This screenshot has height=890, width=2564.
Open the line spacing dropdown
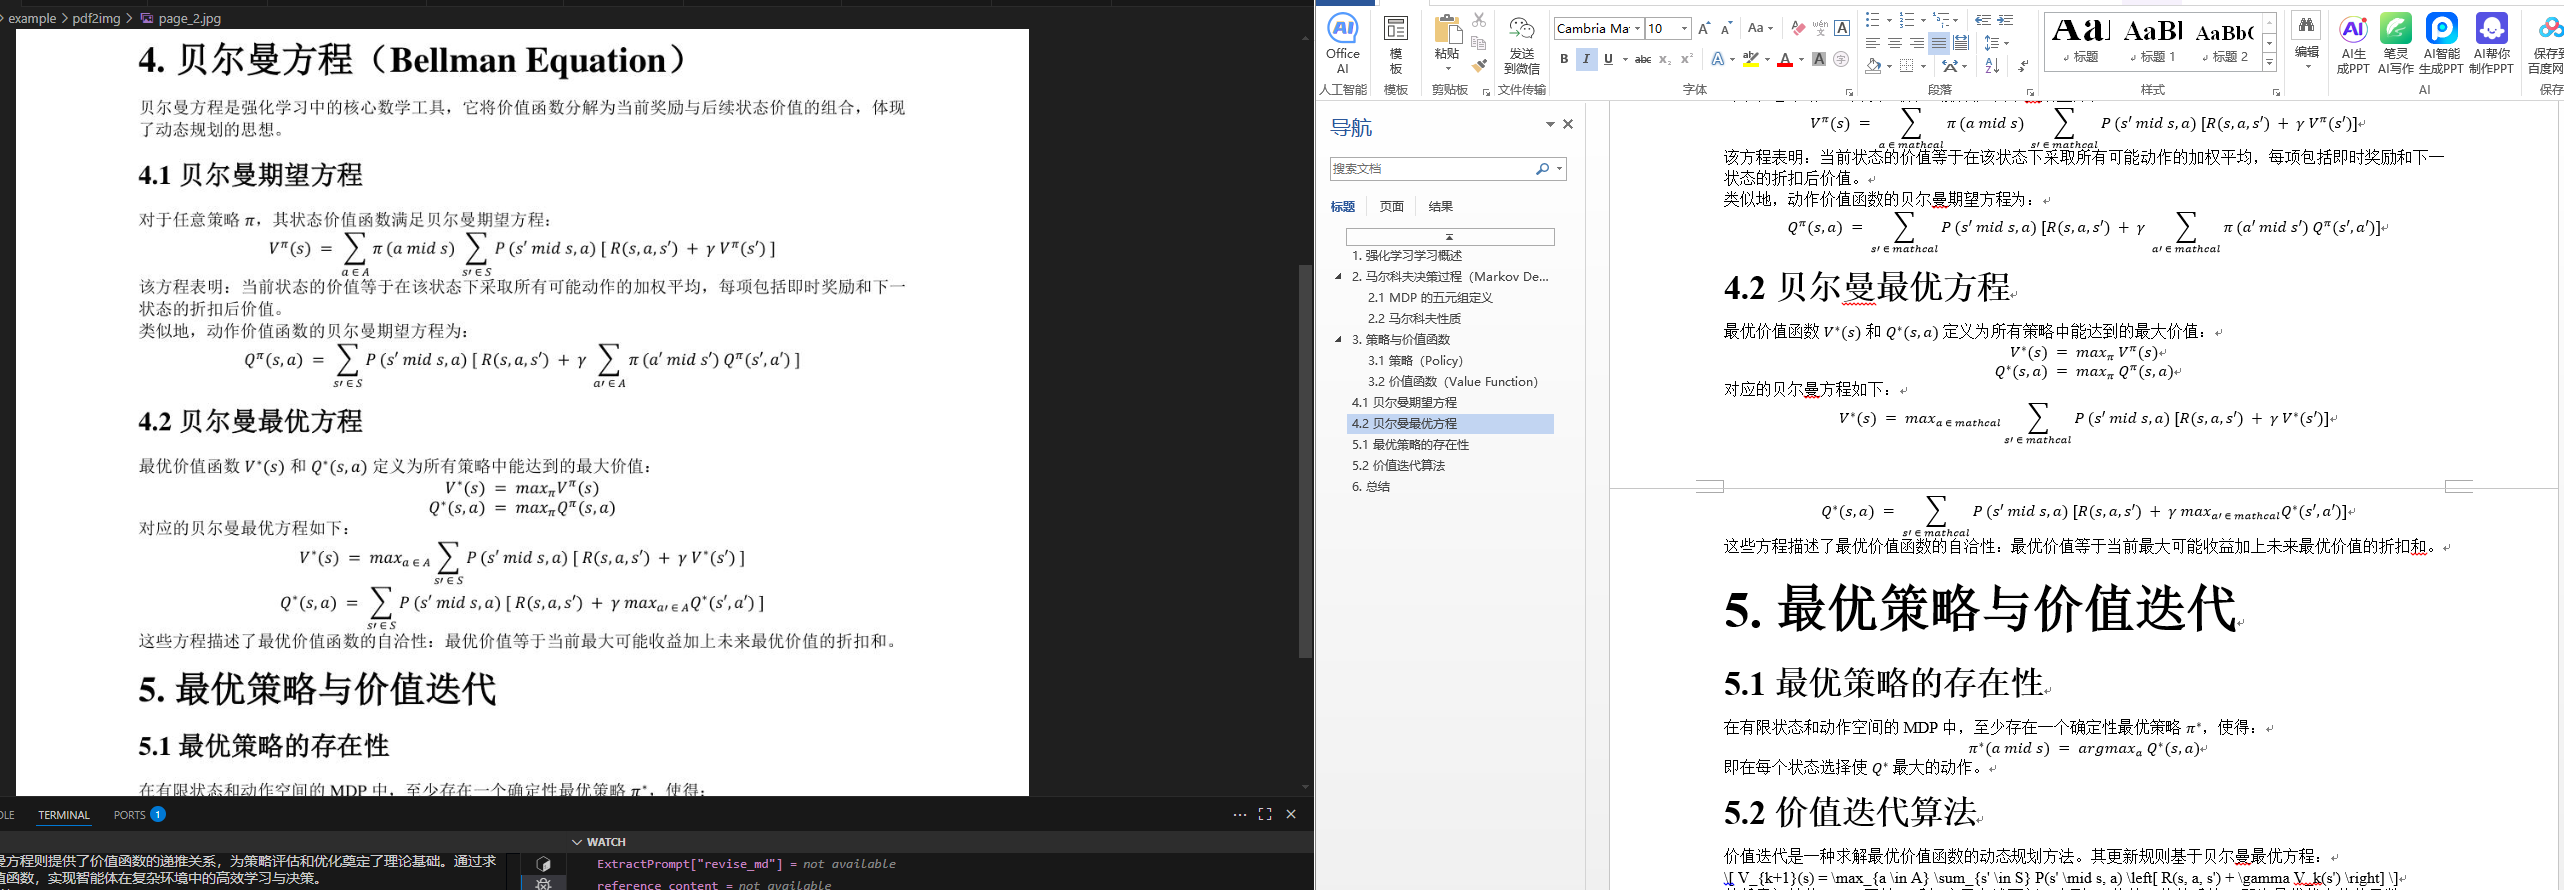[x=1996, y=43]
